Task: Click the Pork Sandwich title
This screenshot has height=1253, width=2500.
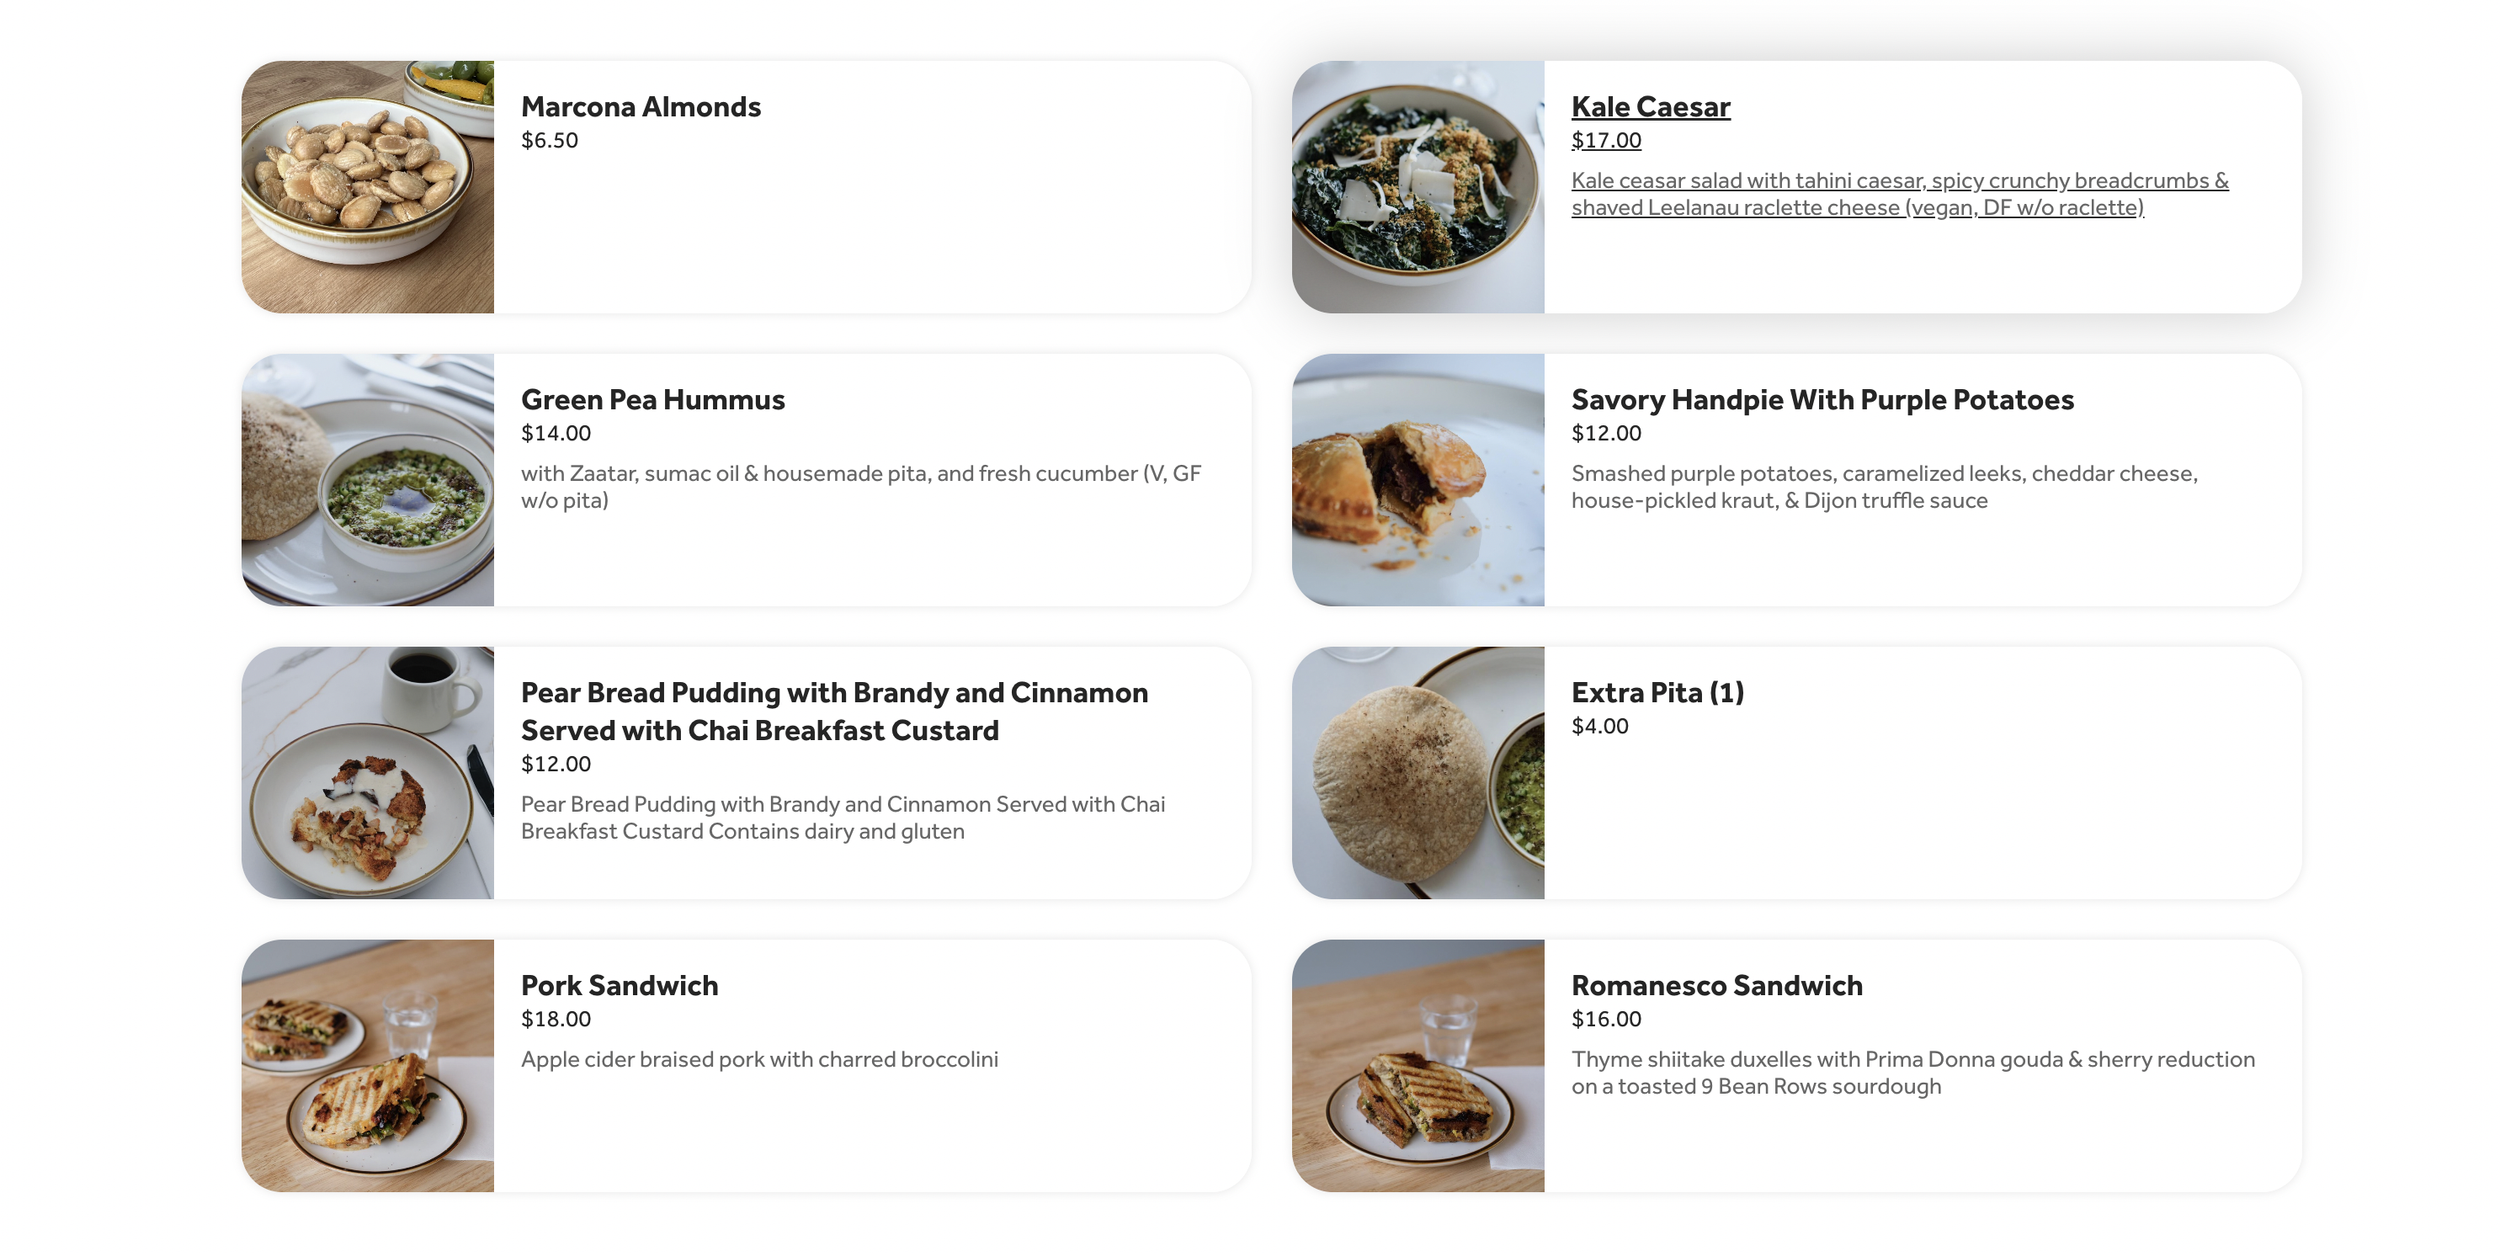Action: 619,986
